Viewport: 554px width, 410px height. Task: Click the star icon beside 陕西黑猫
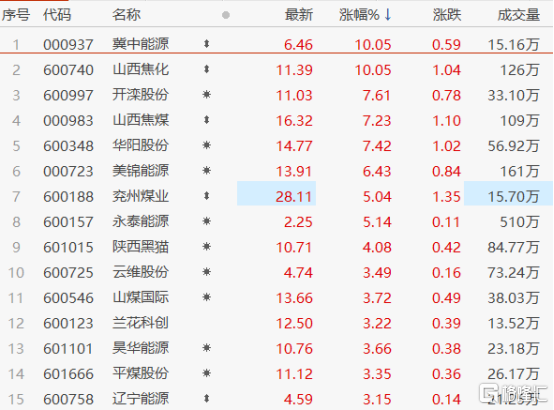coord(207,247)
